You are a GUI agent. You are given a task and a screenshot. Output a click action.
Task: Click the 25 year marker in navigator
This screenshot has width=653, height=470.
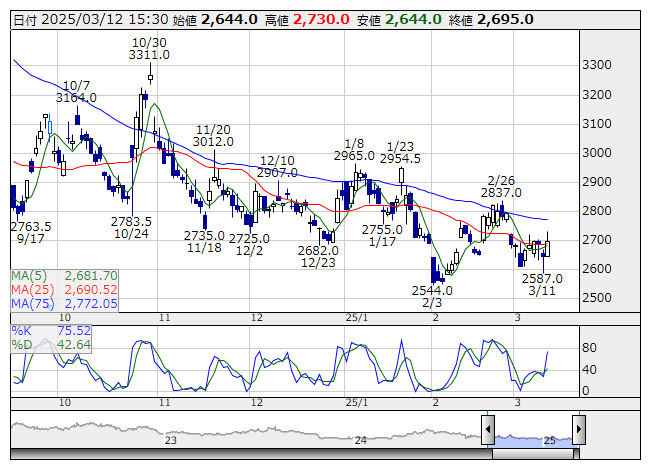coord(549,440)
